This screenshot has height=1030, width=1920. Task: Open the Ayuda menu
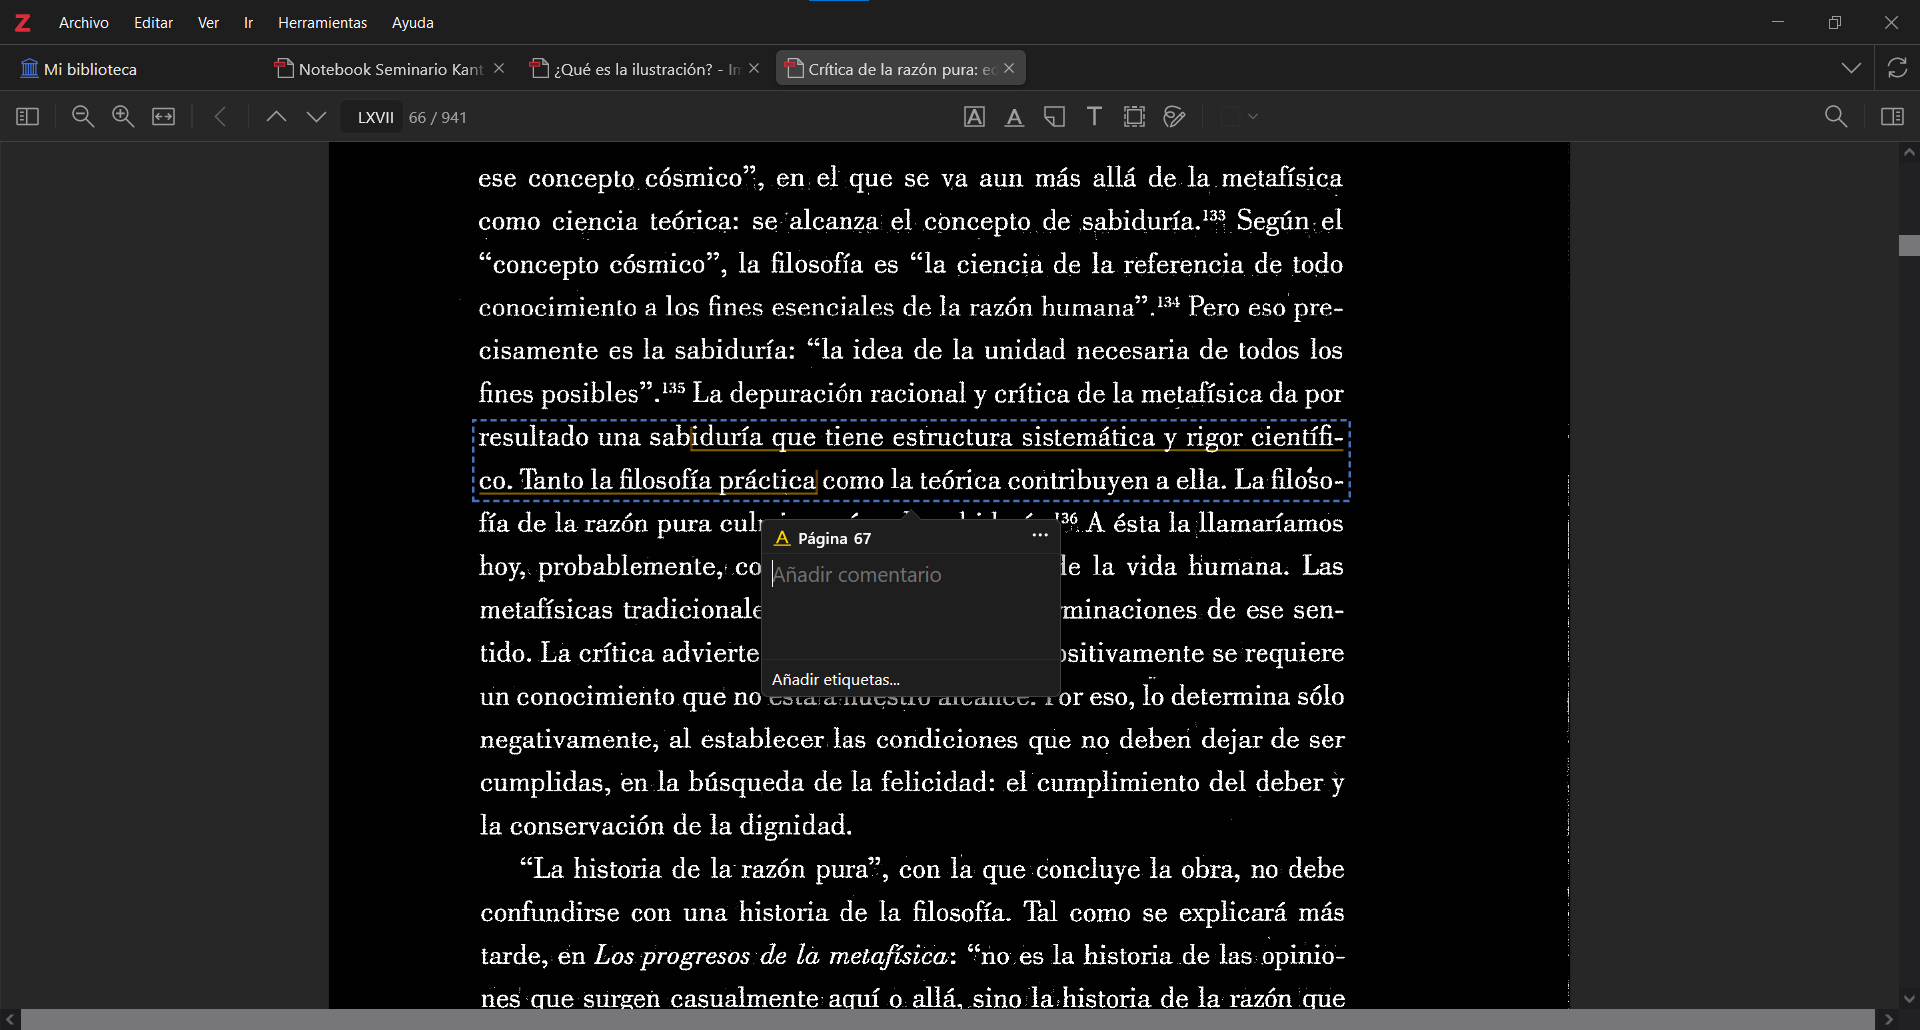(412, 22)
